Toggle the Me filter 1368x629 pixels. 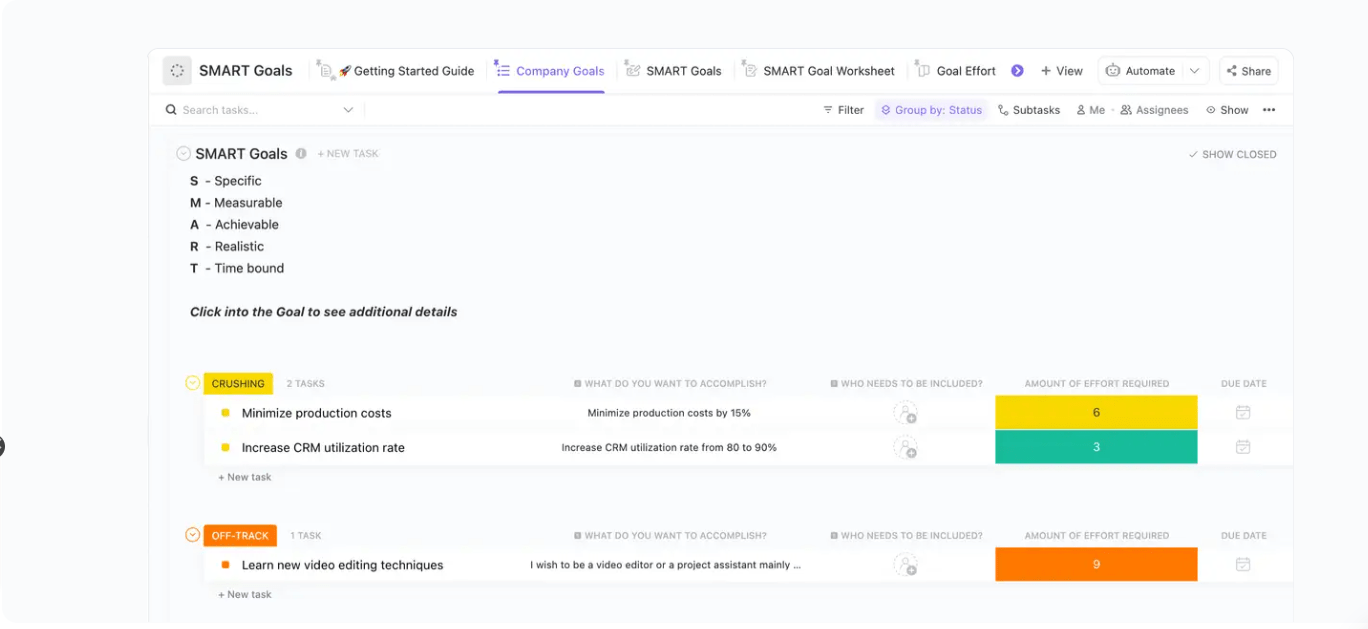1090,110
